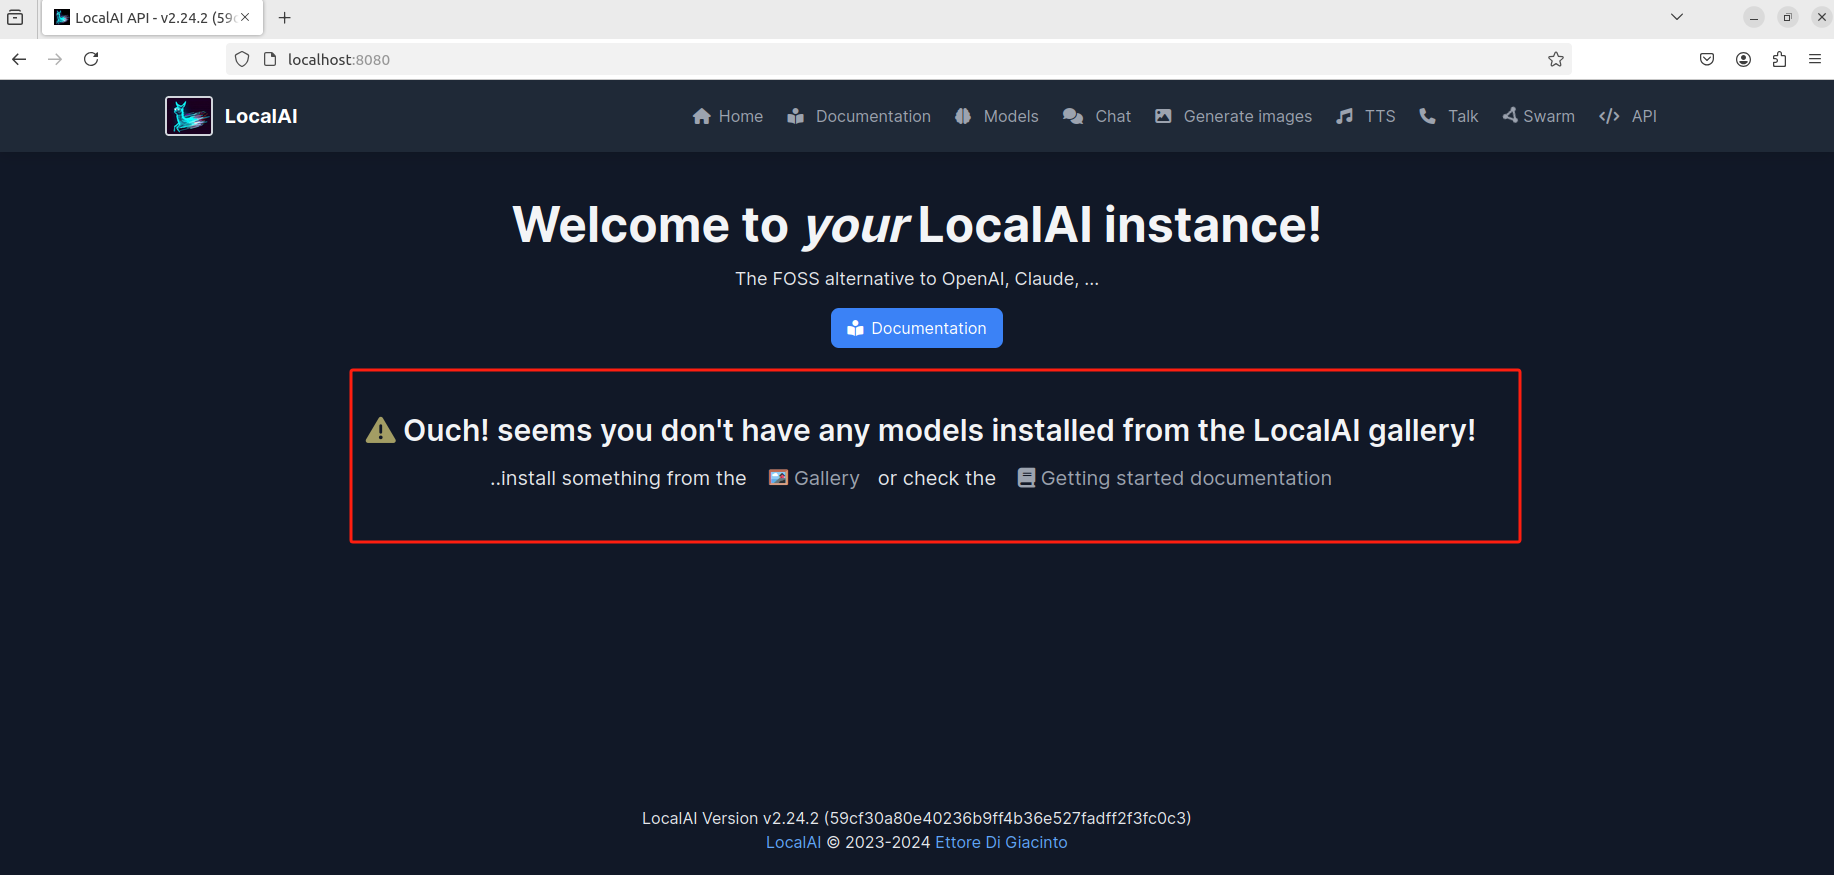
Task: Select Generate images in navbar
Action: click(1233, 116)
